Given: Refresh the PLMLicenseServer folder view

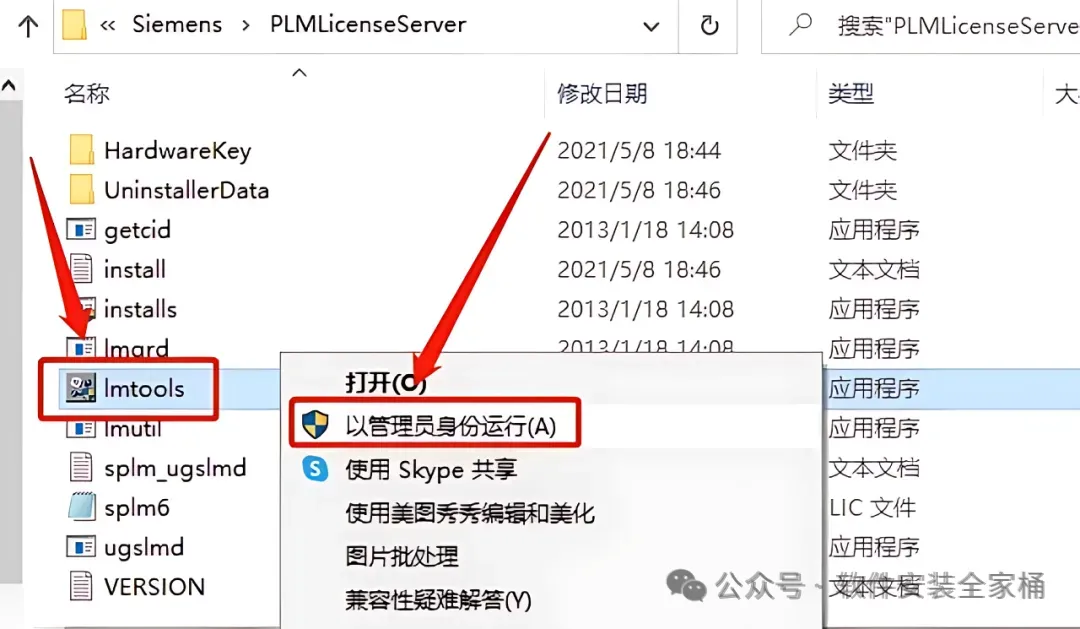Looking at the screenshot, I should pyautogui.click(x=709, y=26).
